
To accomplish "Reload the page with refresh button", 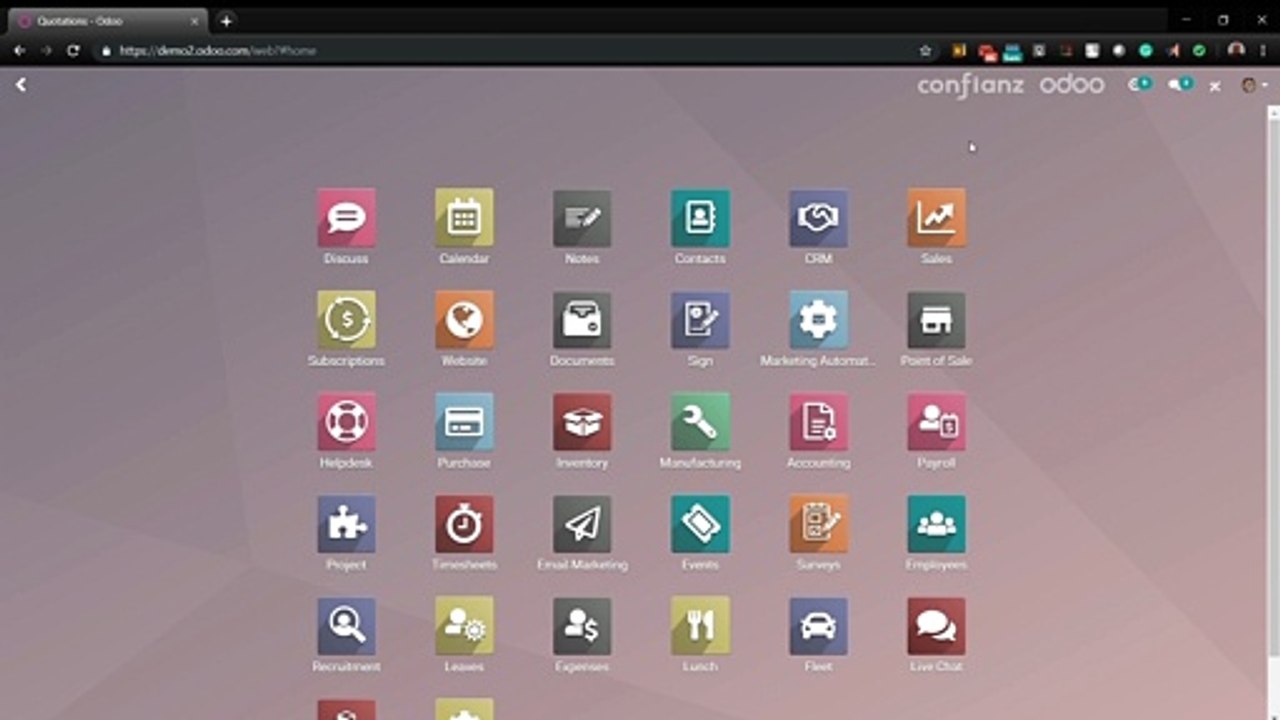I will coord(73,50).
